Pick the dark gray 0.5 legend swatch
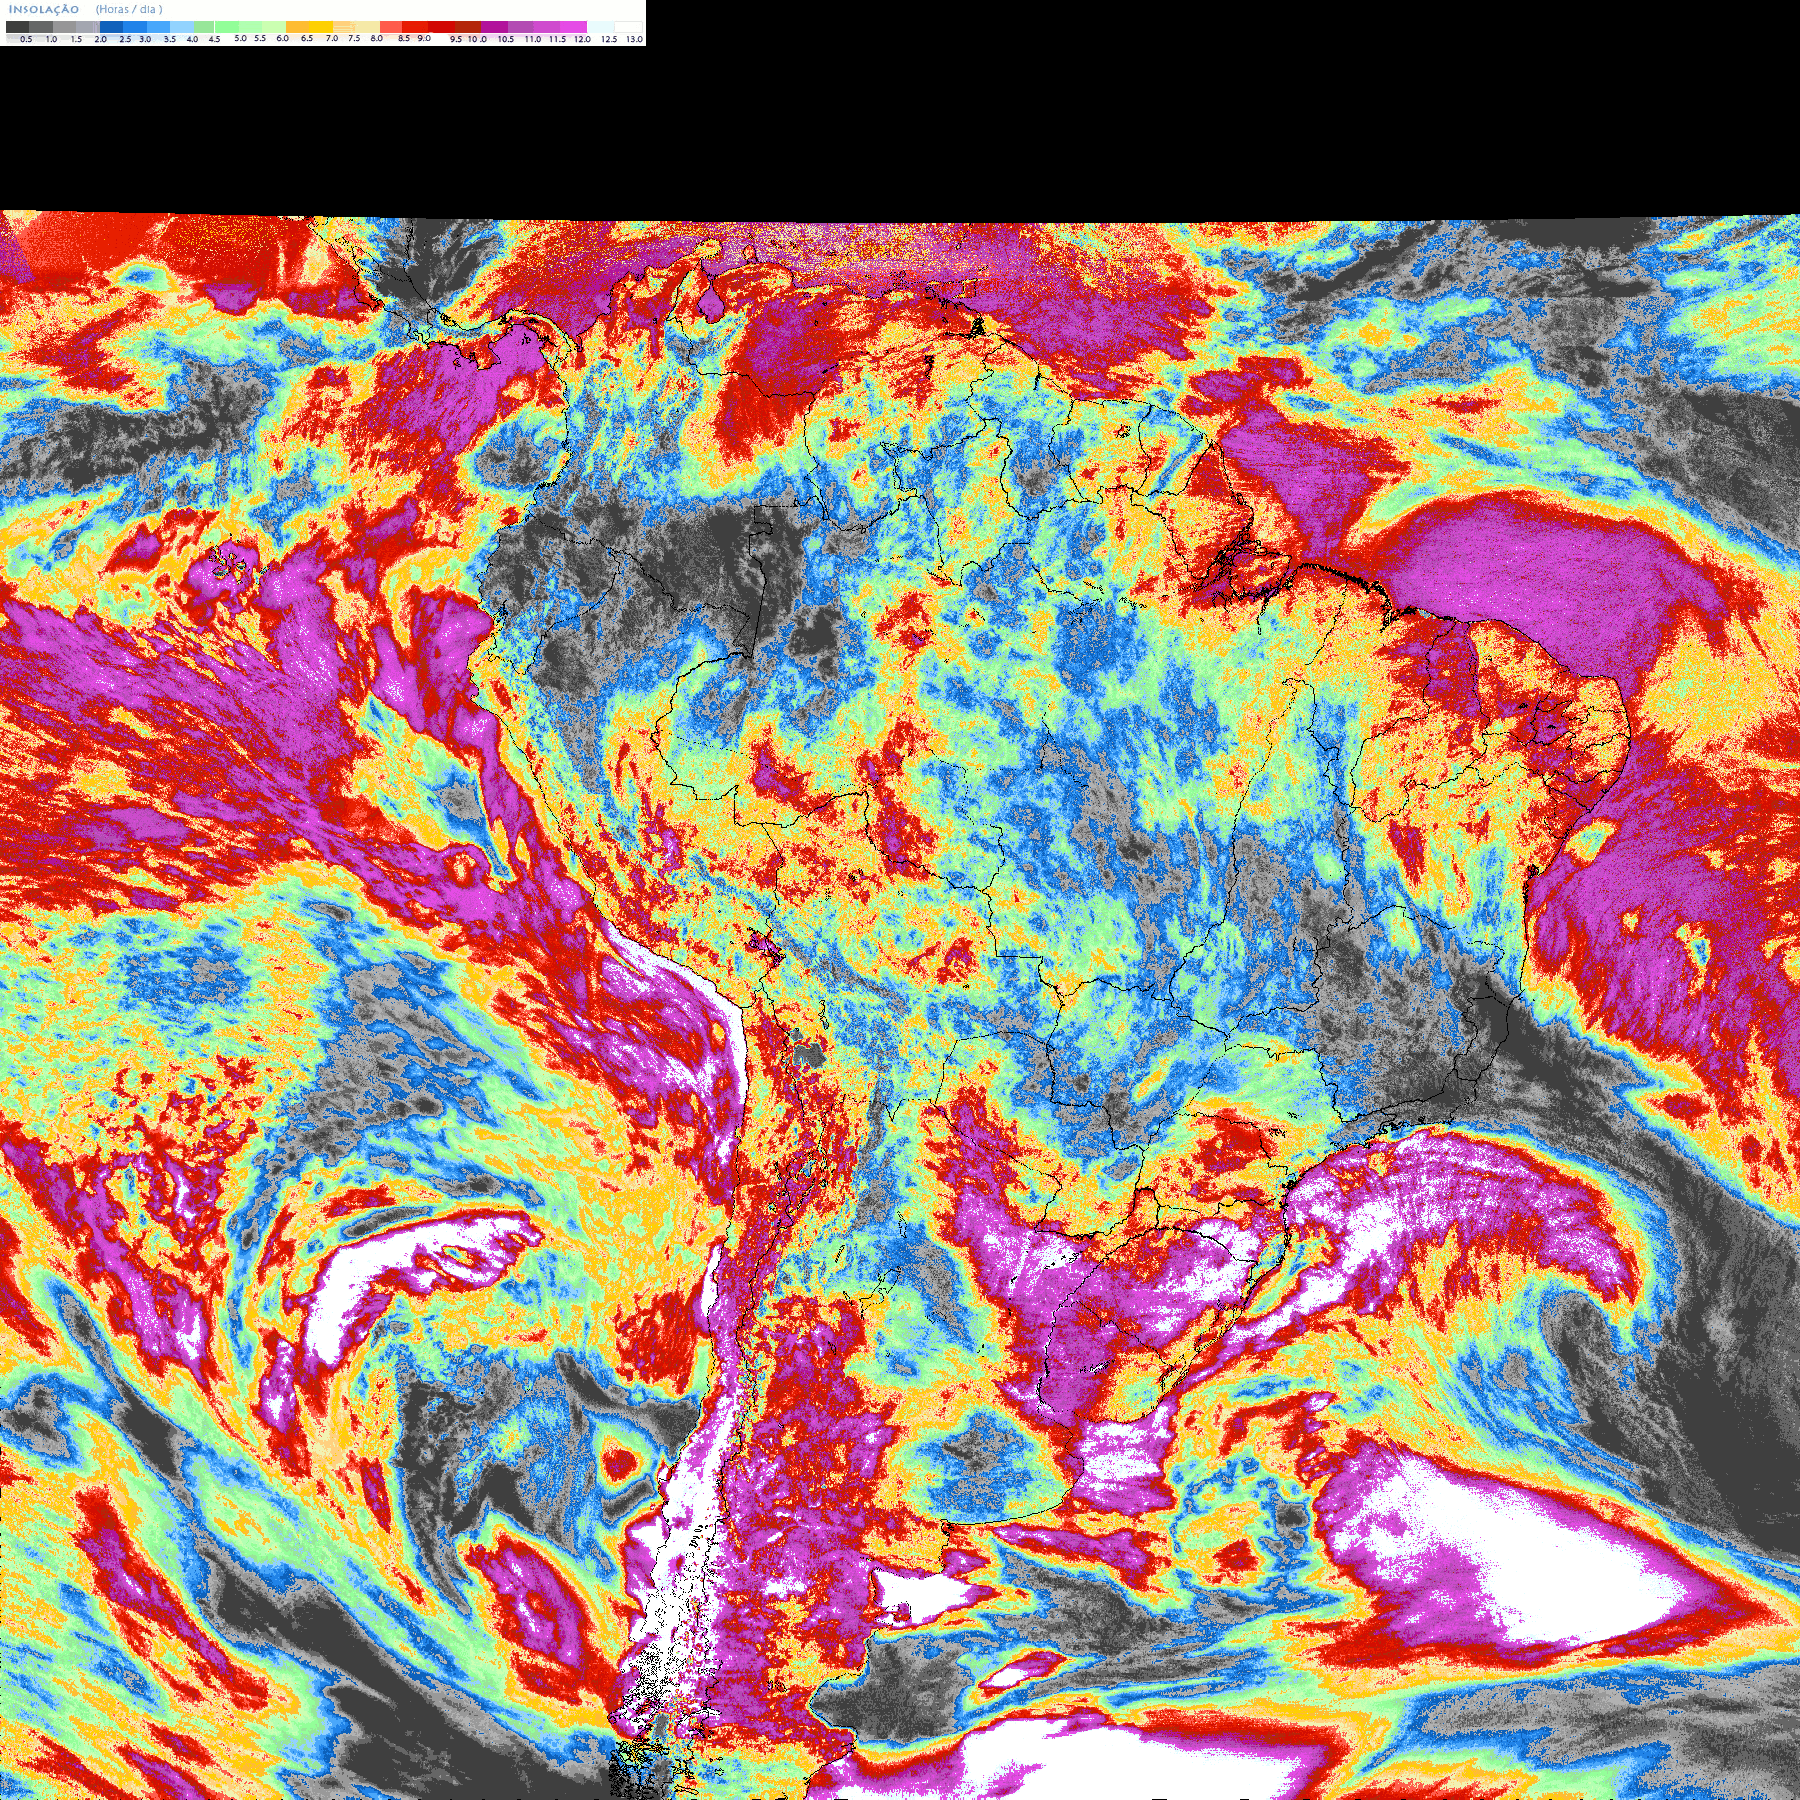1800x1800 pixels. coord(17,27)
